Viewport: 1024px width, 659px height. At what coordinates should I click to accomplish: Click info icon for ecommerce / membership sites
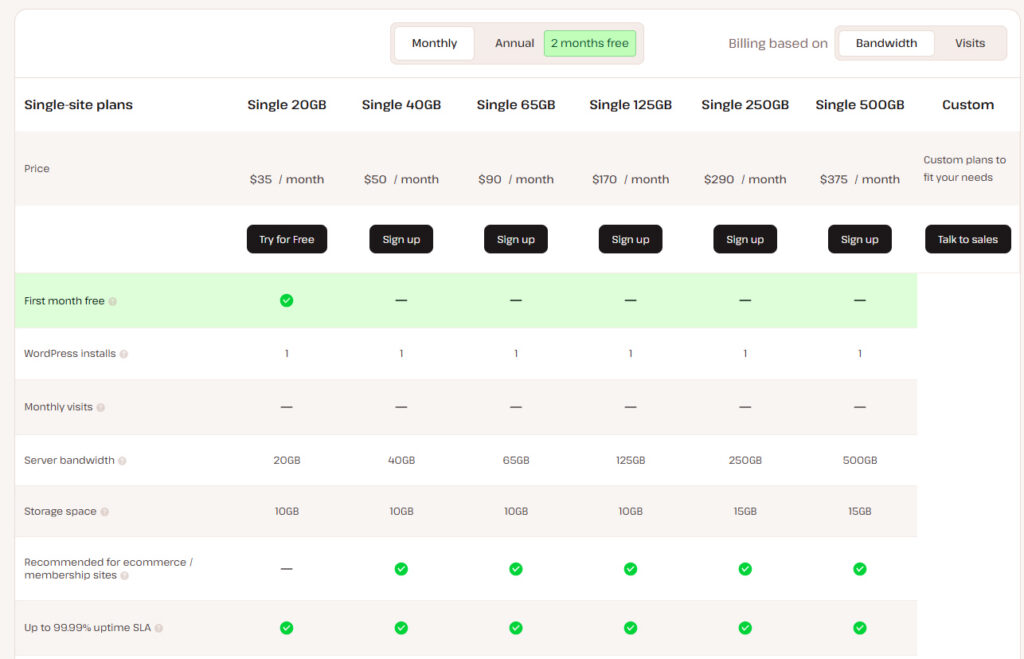(x=125, y=576)
